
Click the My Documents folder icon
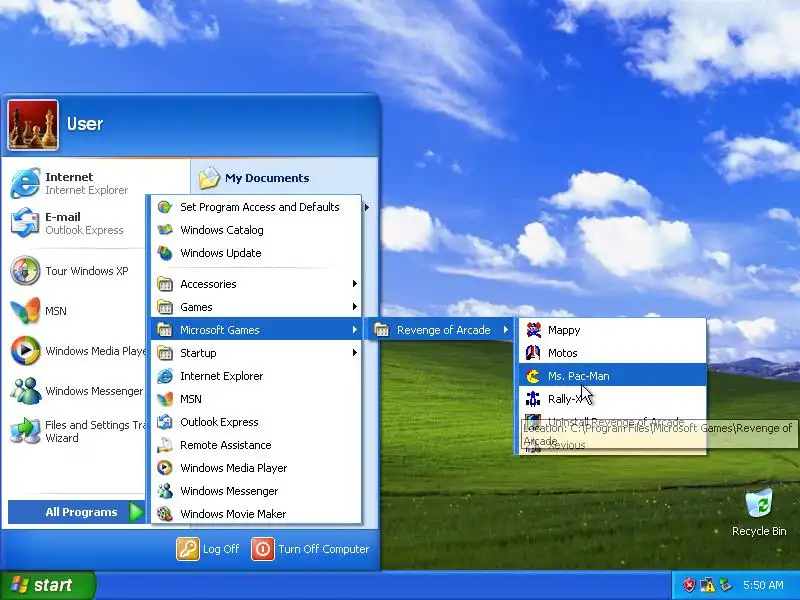[x=209, y=178]
